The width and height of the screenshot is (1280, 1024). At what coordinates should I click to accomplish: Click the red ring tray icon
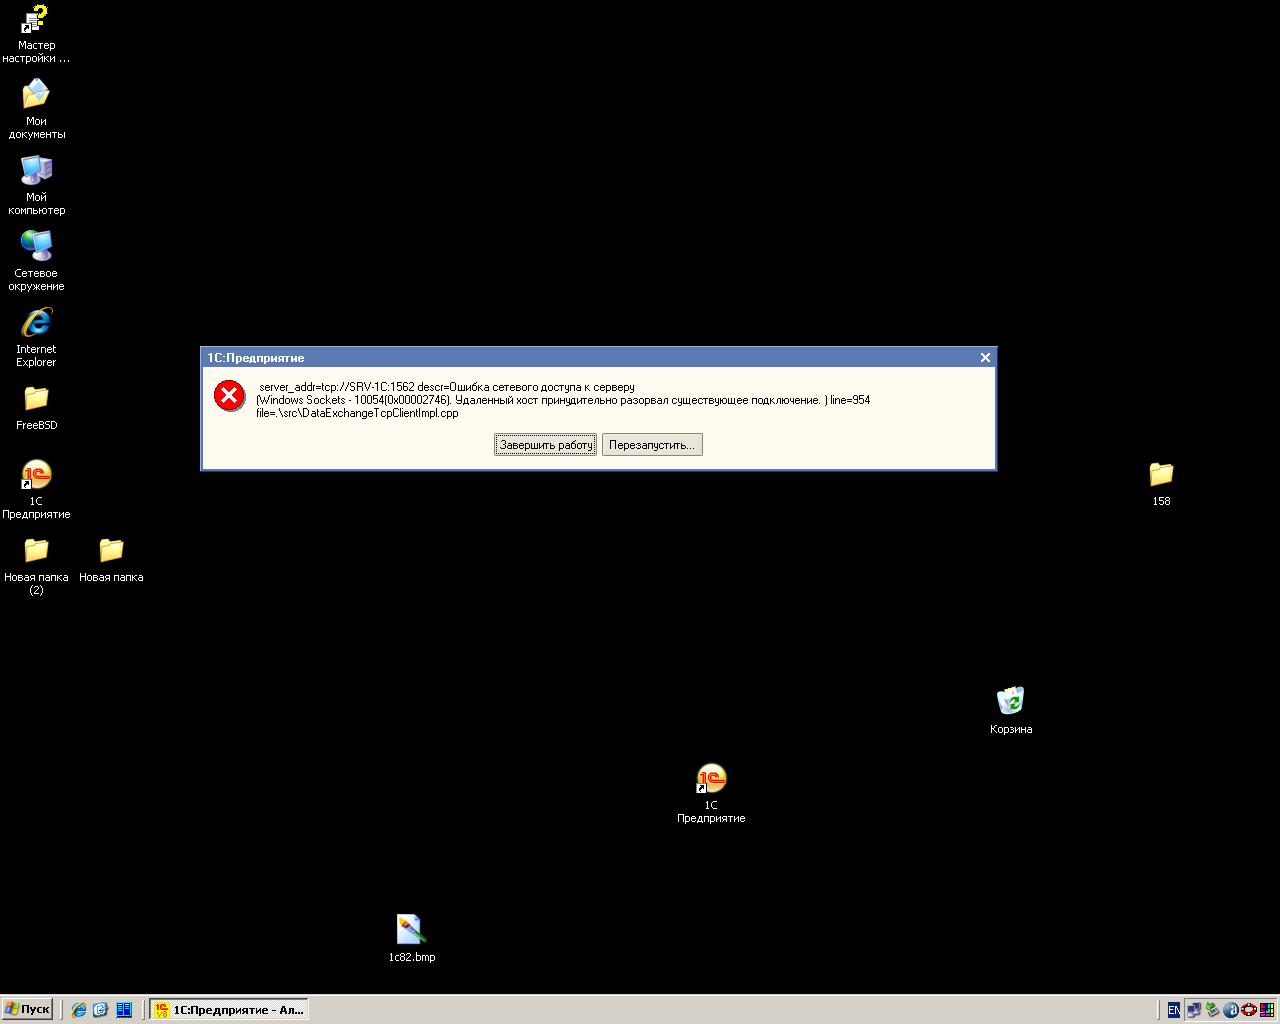(x=1249, y=1010)
